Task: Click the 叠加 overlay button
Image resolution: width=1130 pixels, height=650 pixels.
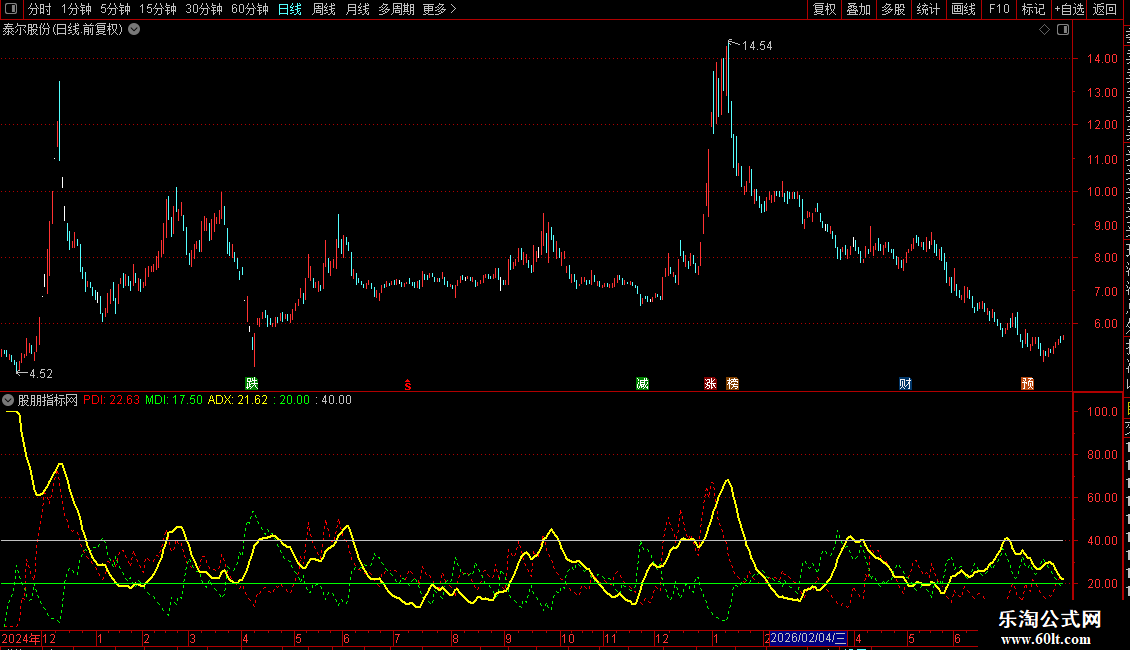Action: click(859, 9)
